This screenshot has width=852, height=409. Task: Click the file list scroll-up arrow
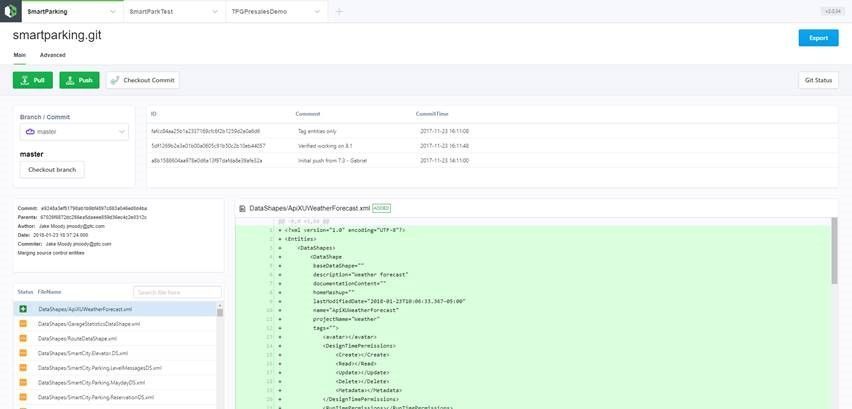pyautogui.click(x=220, y=305)
